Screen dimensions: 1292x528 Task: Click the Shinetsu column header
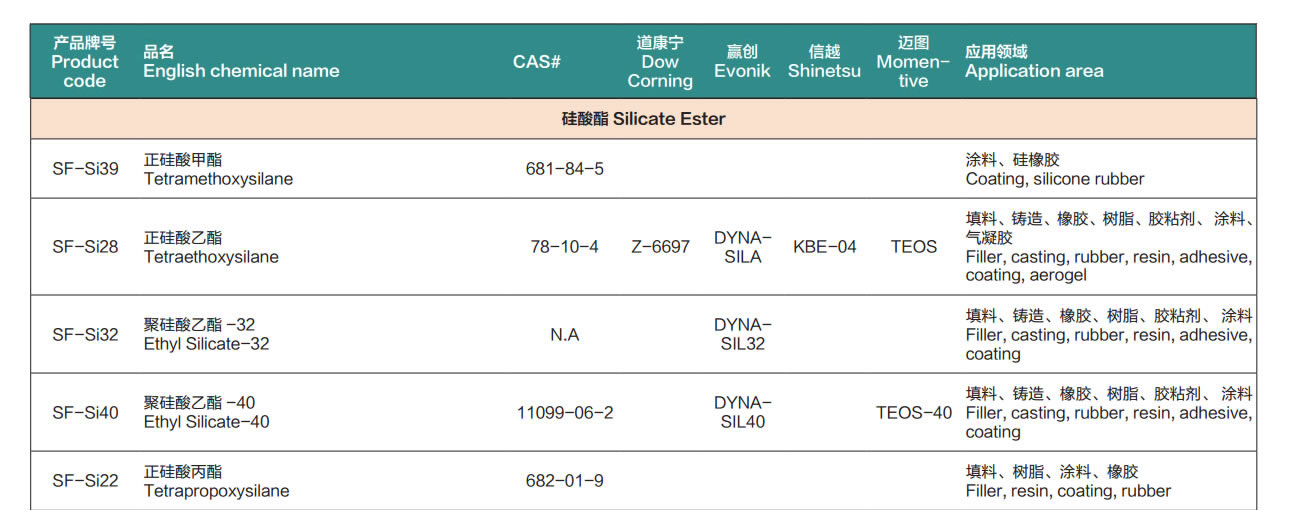(824, 62)
